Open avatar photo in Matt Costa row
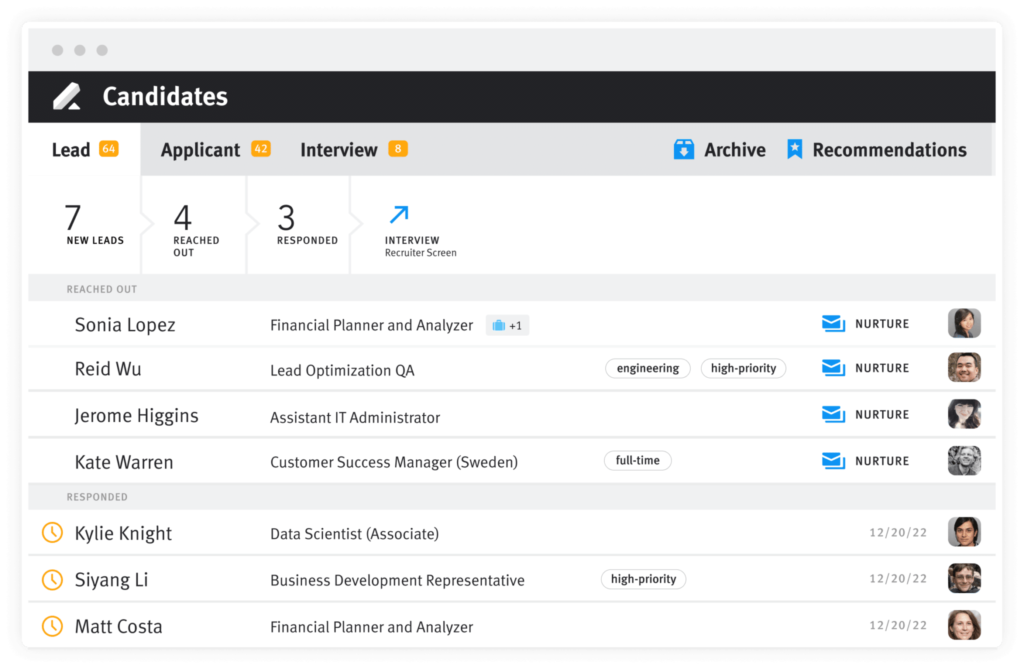The width and height of the screenshot is (1024, 669). (x=964, y=625)
